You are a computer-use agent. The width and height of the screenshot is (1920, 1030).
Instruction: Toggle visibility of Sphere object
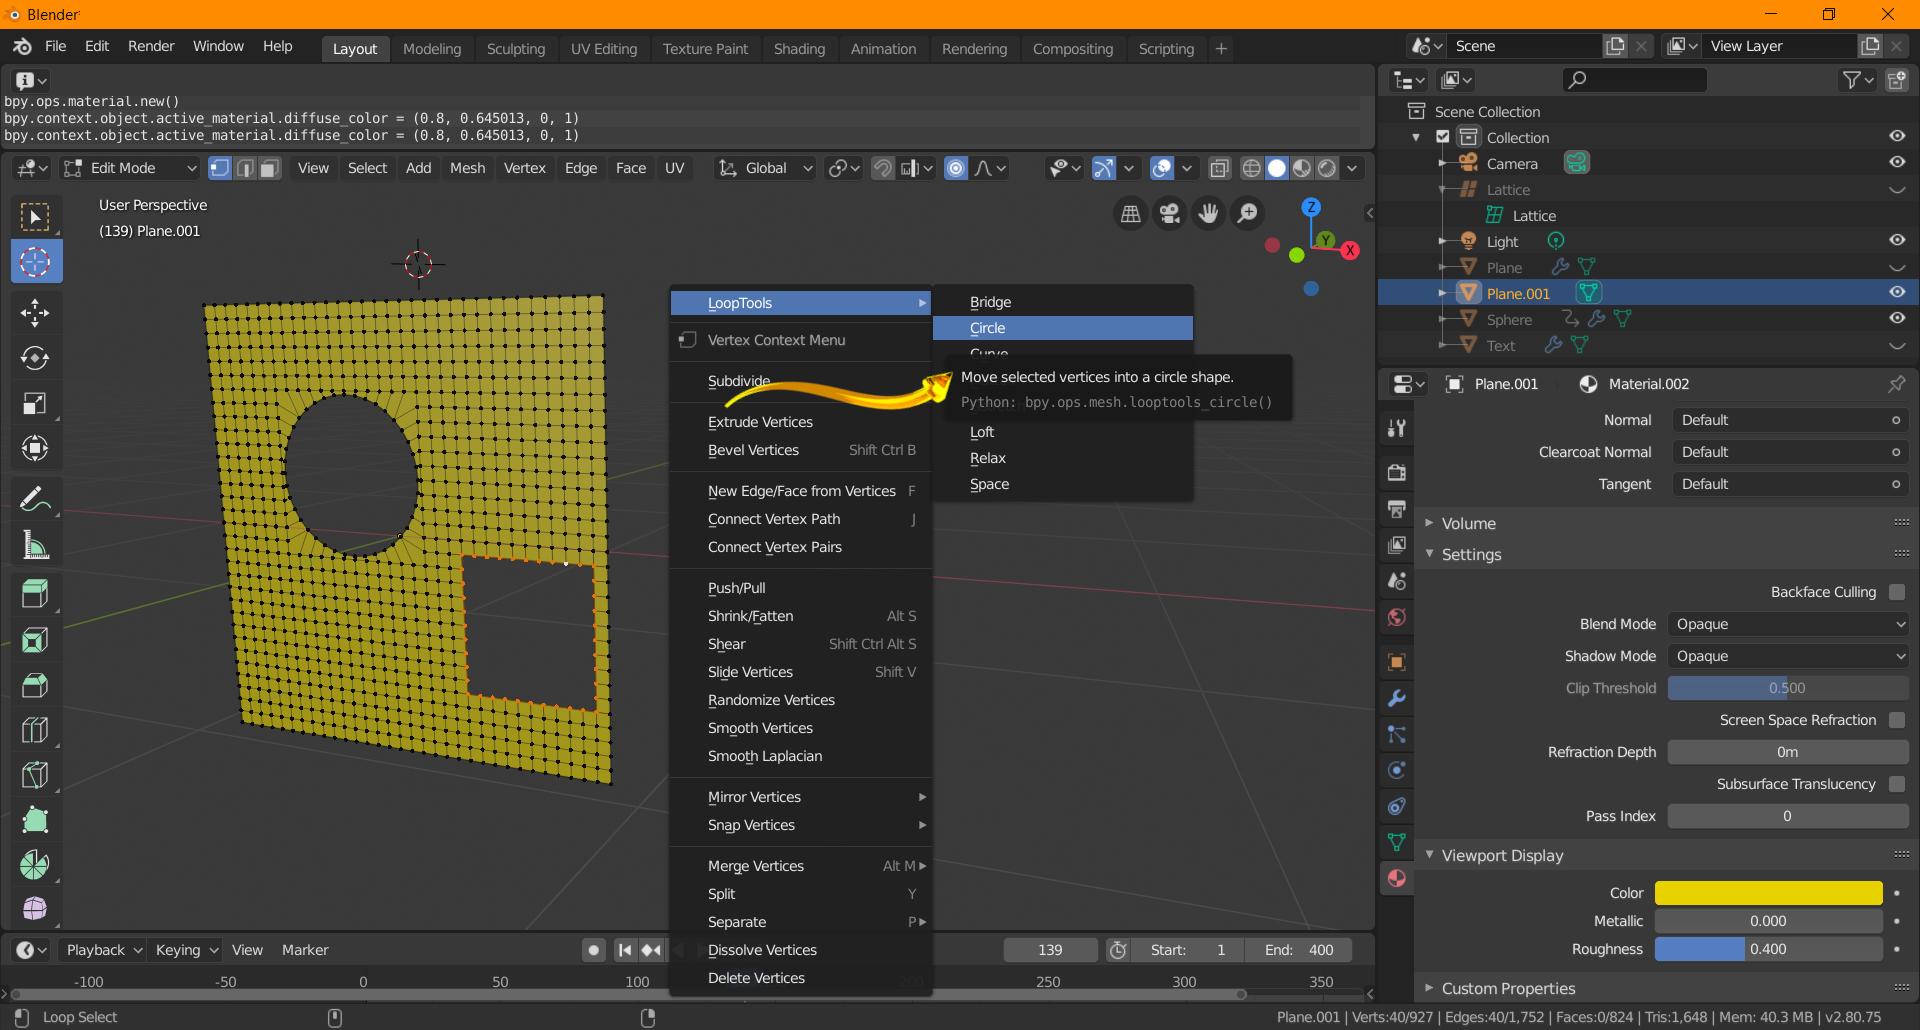click(1896, 318)
